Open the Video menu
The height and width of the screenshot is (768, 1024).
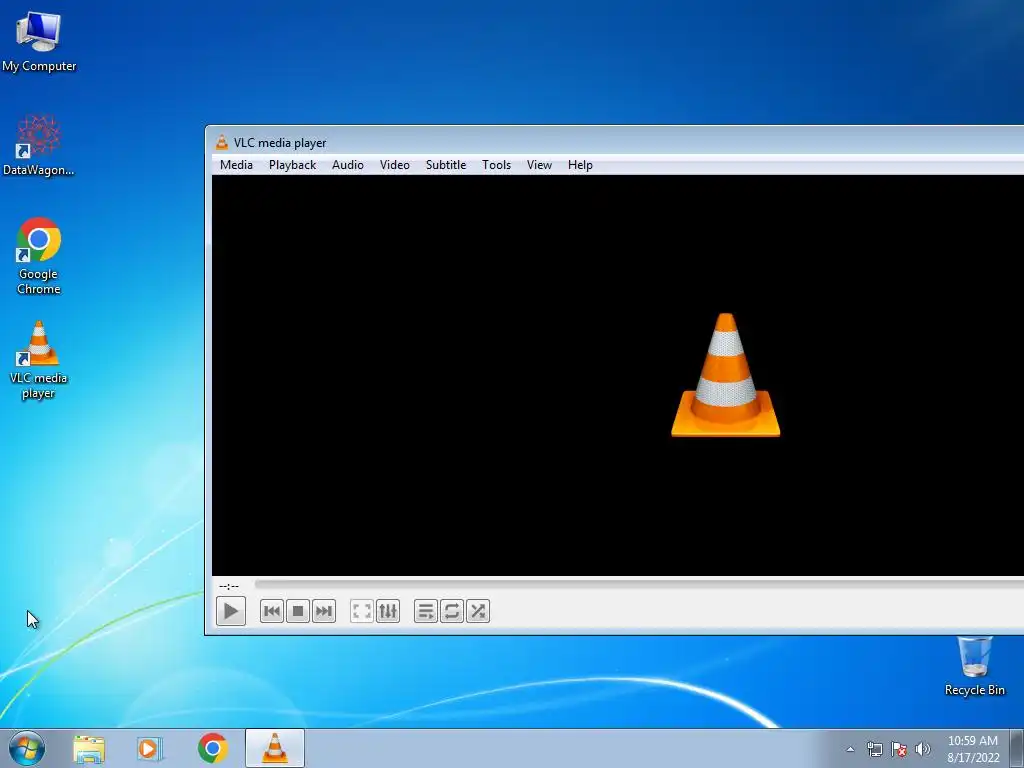point(394,165)
